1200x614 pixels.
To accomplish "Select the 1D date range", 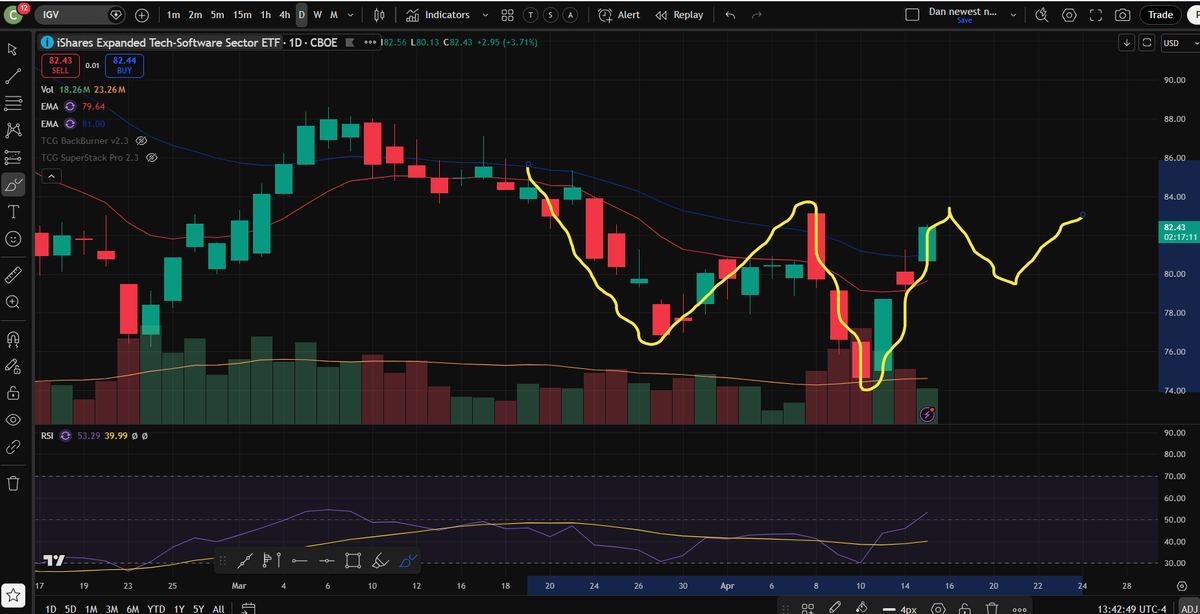I will tap(50, 608).
